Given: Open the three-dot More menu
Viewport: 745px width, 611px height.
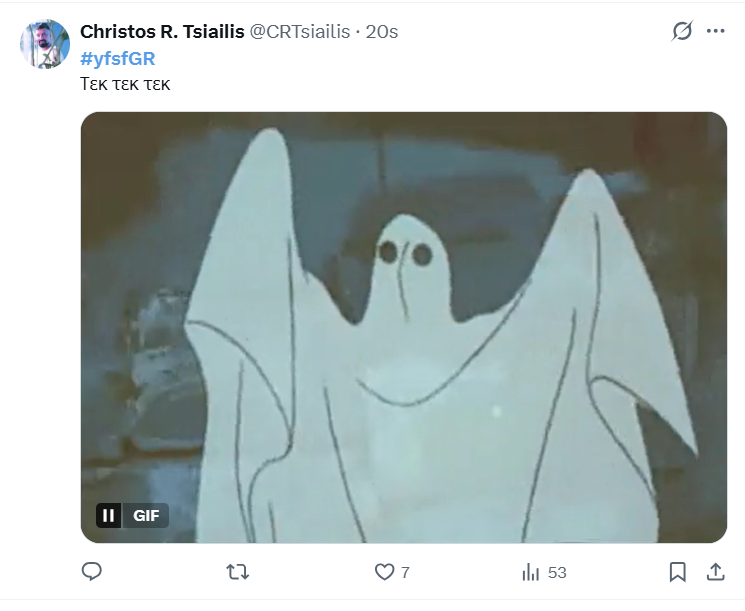Looking at the screenshot, I should [x=716, y=31].
